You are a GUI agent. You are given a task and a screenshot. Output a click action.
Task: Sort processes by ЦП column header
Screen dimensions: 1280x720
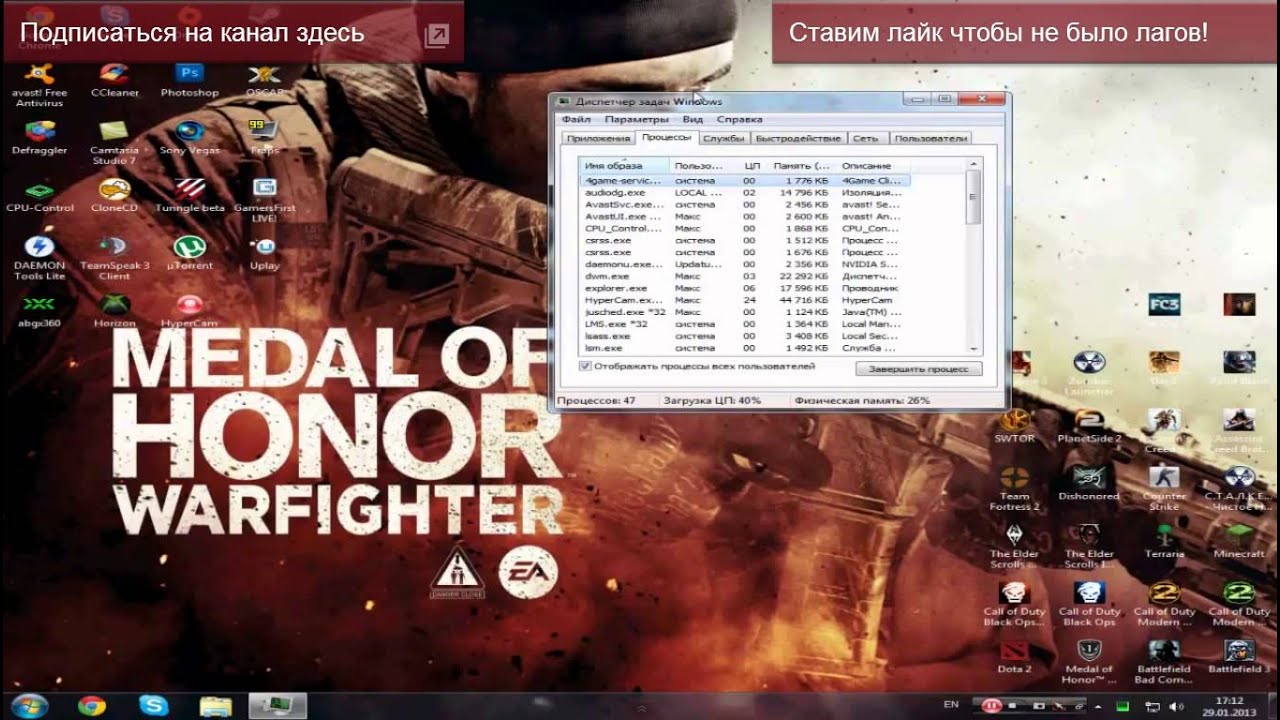754,165
